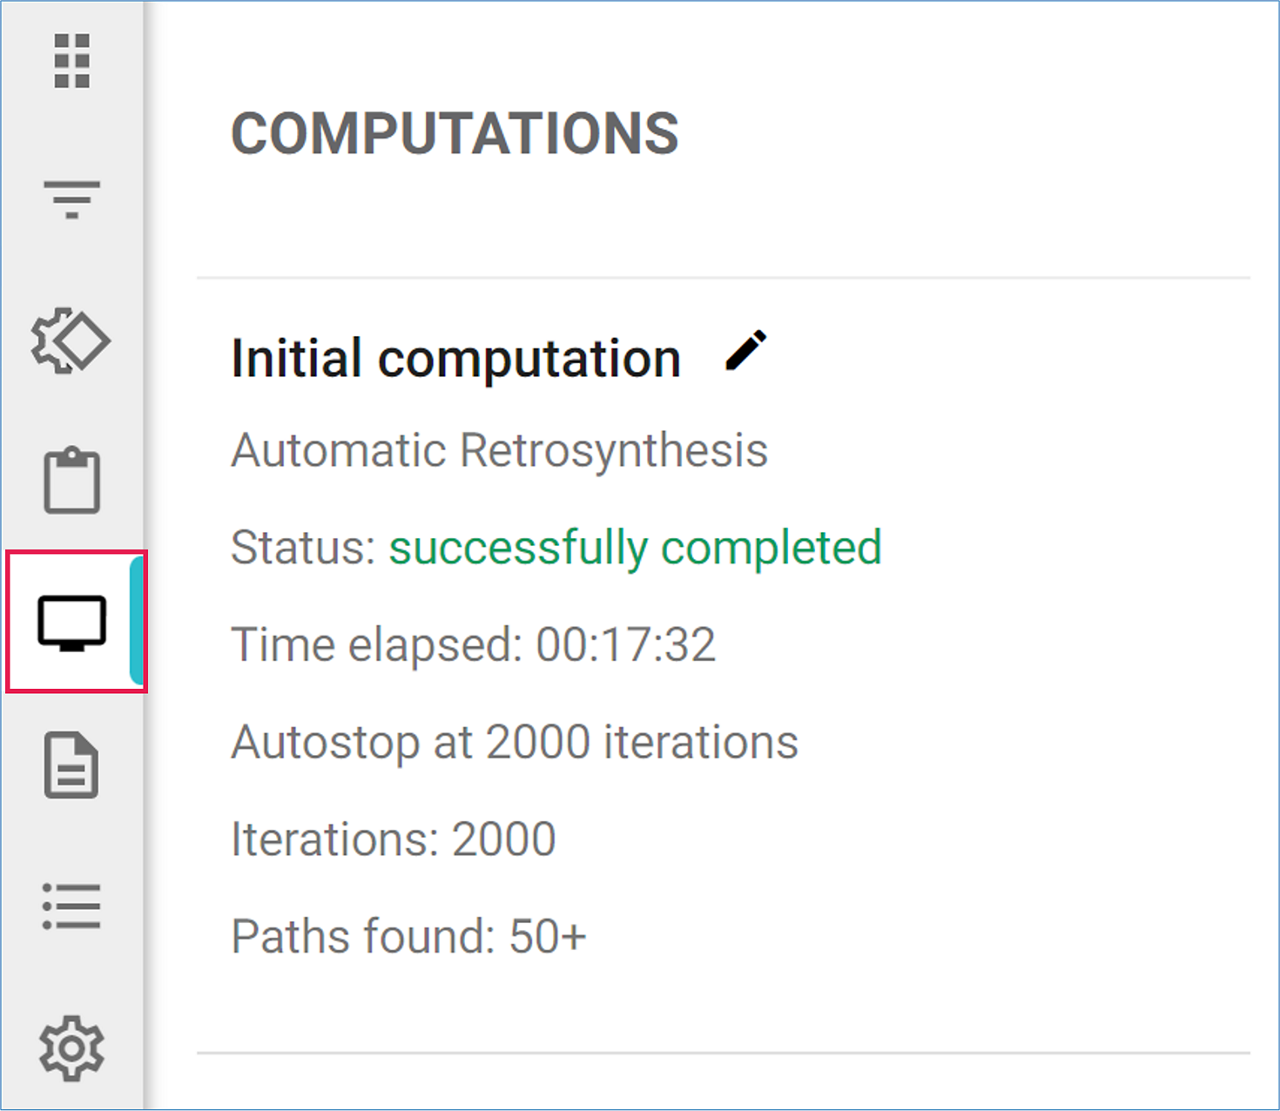Click the green 'successfully completed' status

click(x=635, y=547)
